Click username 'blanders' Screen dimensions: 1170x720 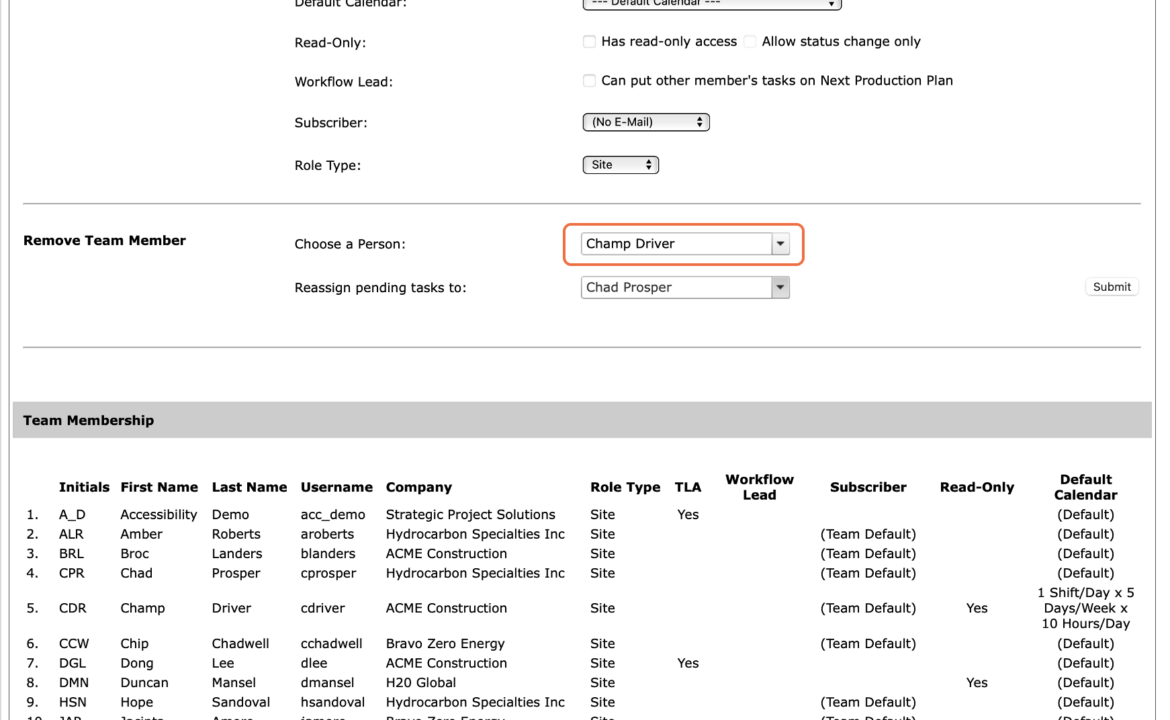328,554
